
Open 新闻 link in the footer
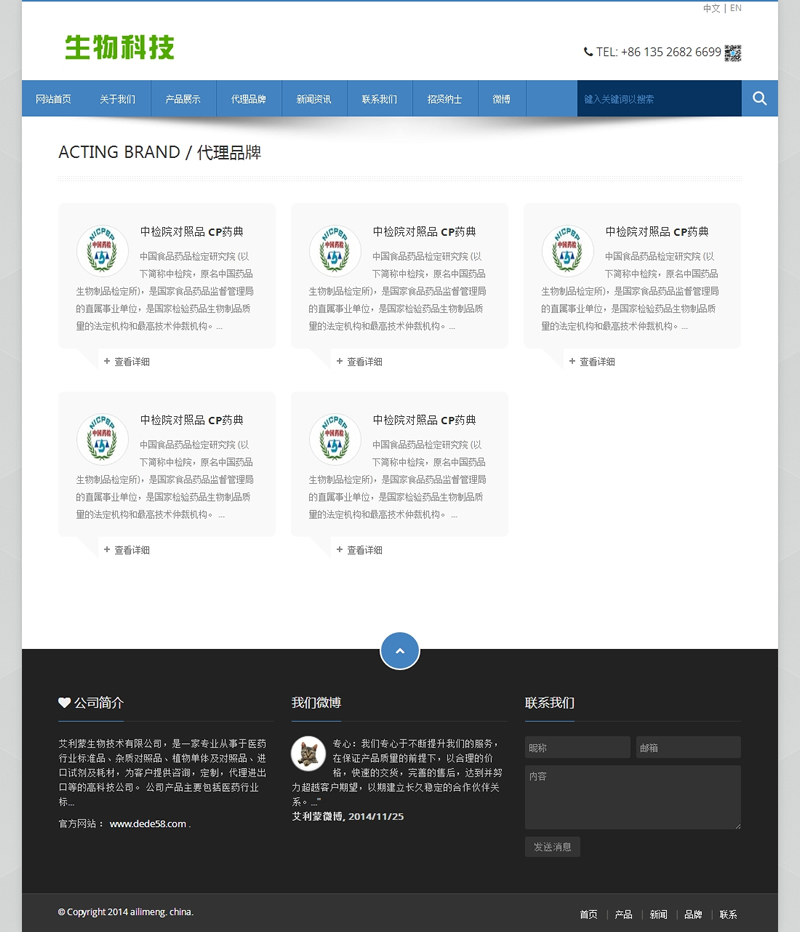point(658,914)
